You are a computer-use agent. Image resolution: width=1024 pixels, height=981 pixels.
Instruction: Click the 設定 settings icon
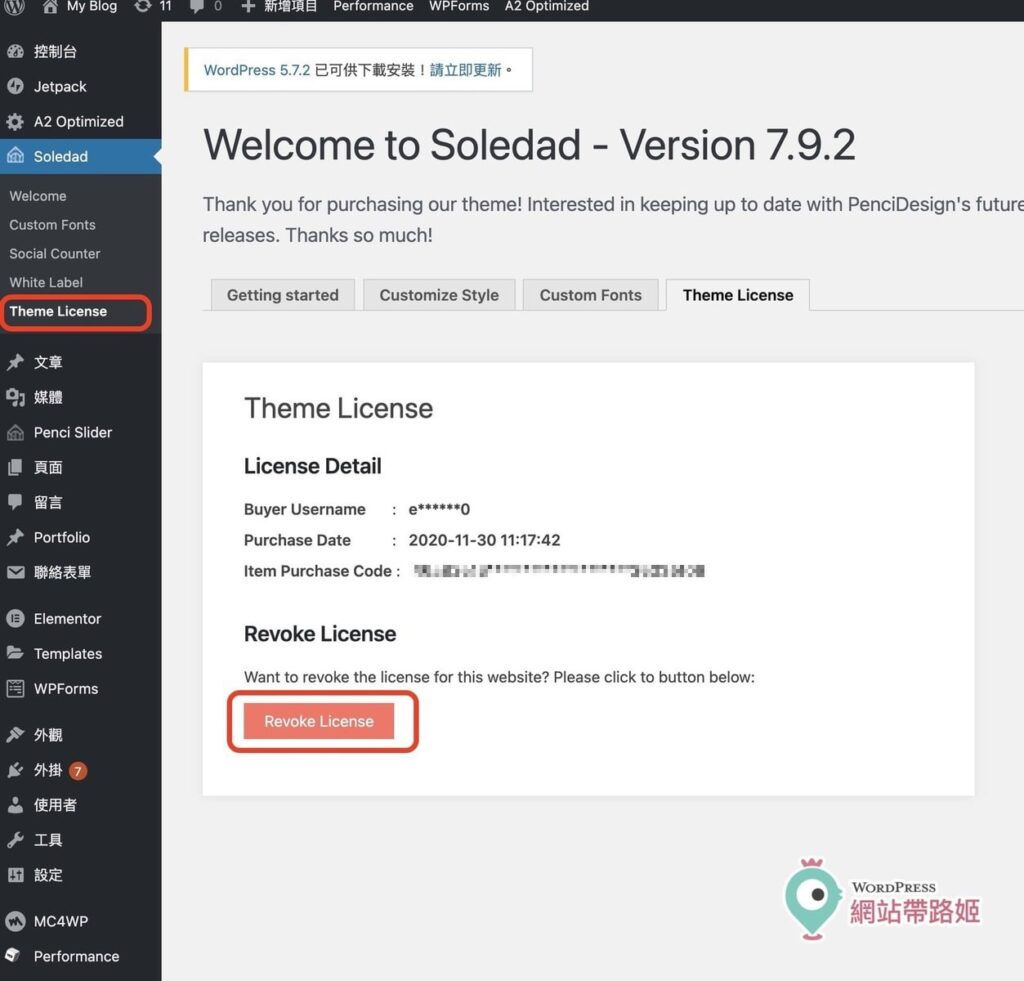[x=15, y=875]
